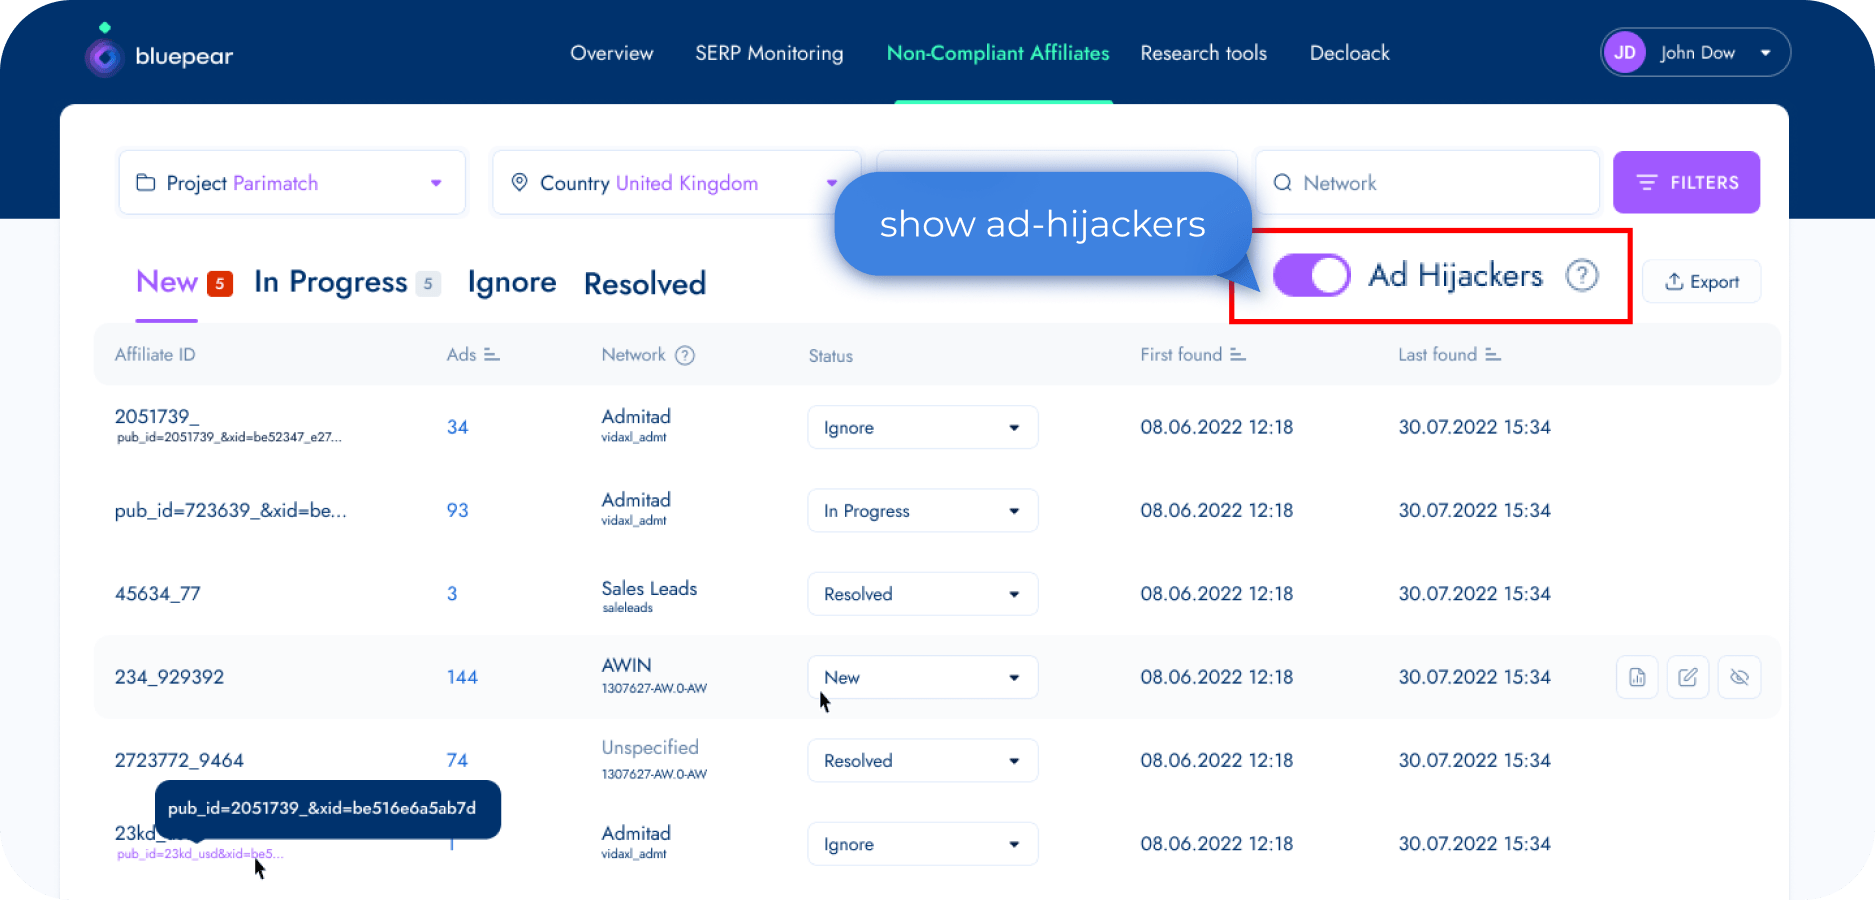Click affiliate ID 45634_77
1875x900 pixels.
[158, 594]
